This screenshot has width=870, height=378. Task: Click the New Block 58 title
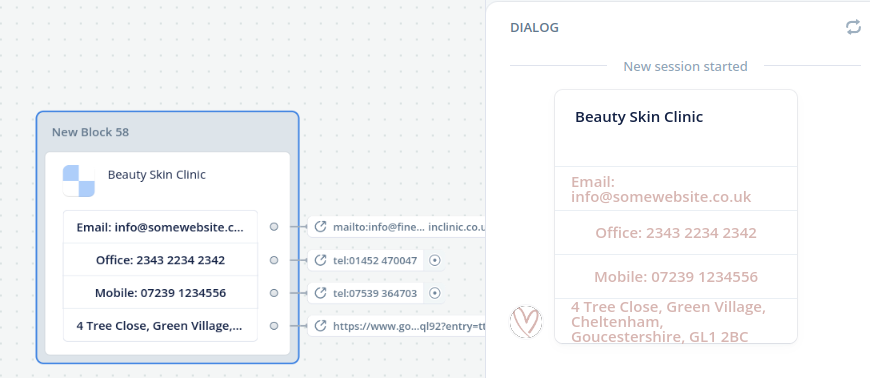(90, 132)
